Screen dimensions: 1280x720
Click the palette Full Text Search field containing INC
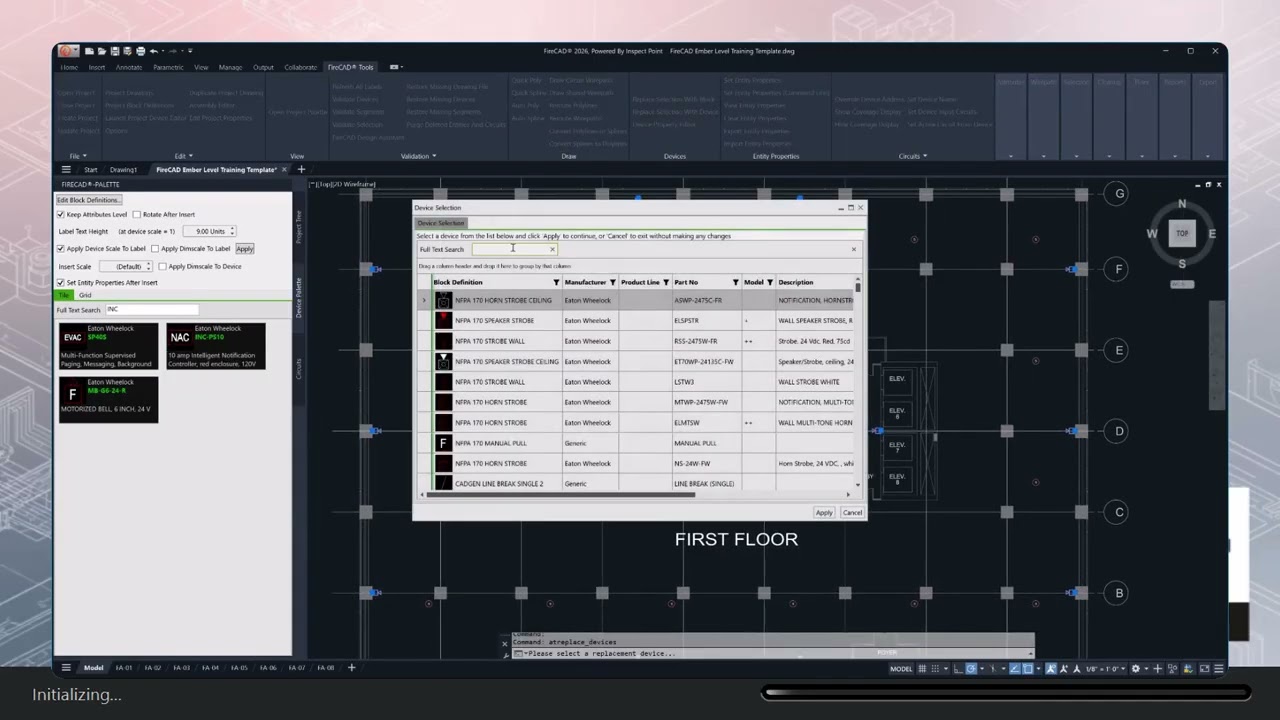150,309
